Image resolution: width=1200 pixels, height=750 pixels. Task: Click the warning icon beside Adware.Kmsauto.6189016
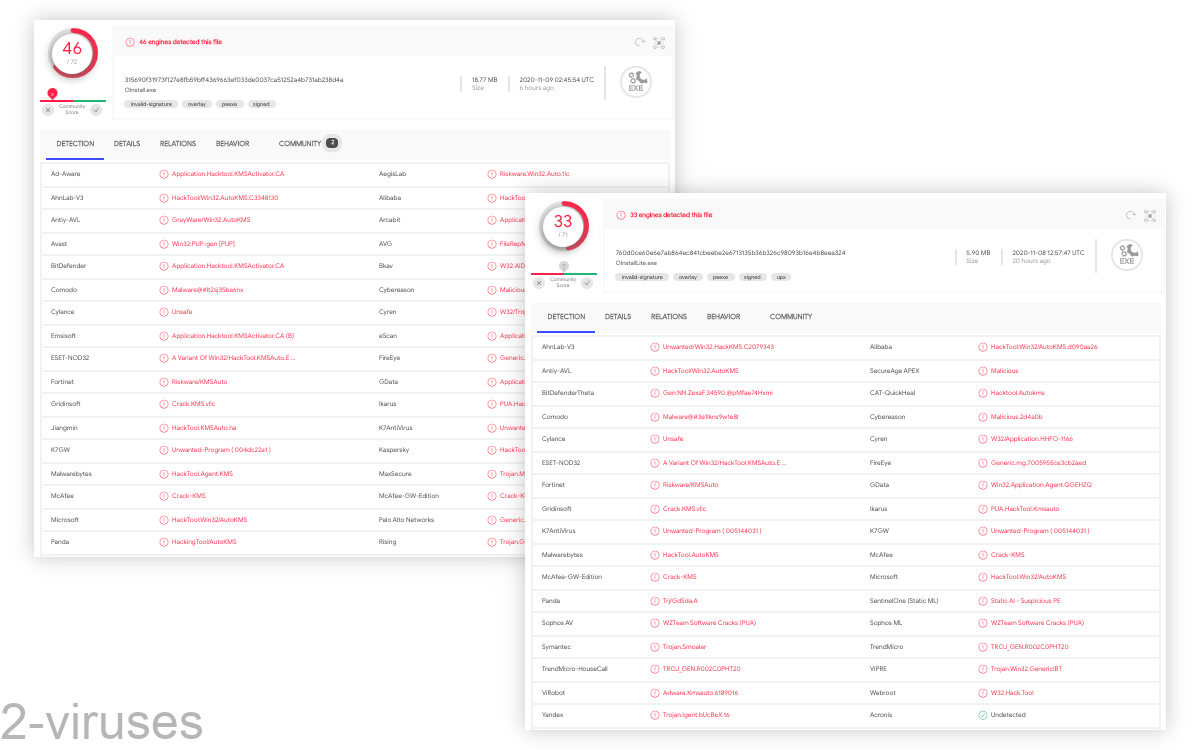pos(655,692)
